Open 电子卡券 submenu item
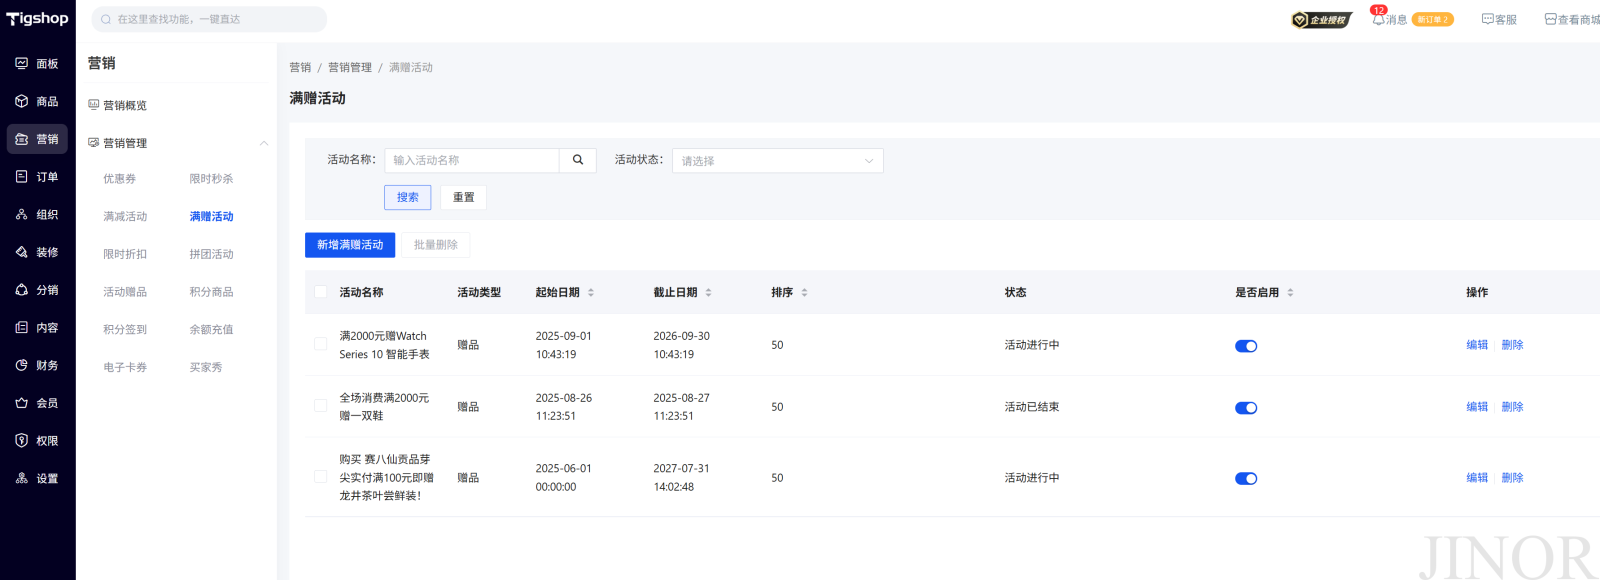Screen dimensions: 1600x580 pyautogui.click(x=125, y=367)
